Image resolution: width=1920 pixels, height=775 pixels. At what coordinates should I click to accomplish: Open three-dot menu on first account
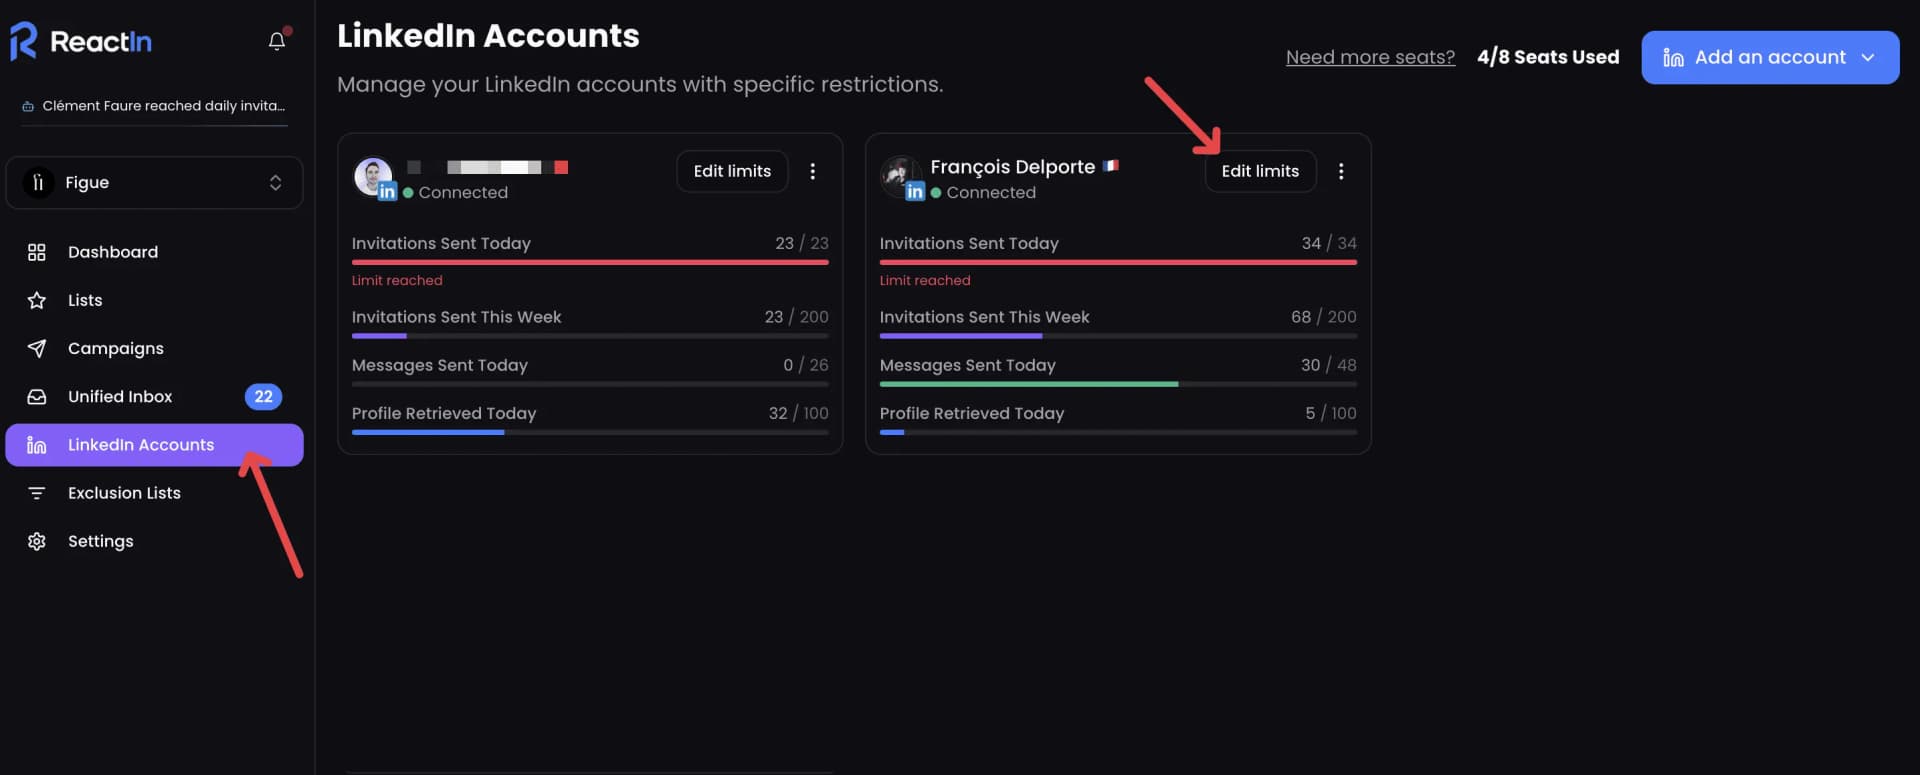click(x=813, y=172)
